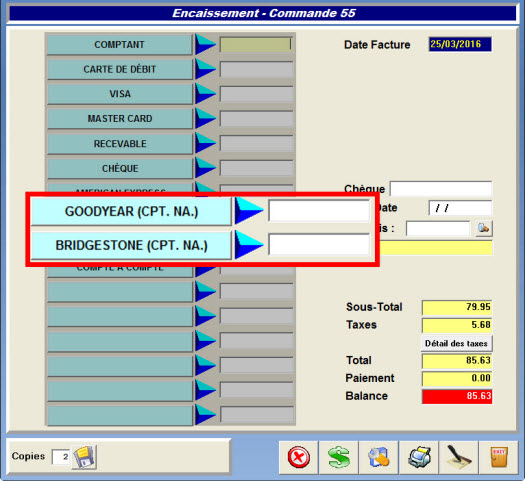Choose MASTER CARD payment button
The image size is (525, 481).
(x=120, y=118)
